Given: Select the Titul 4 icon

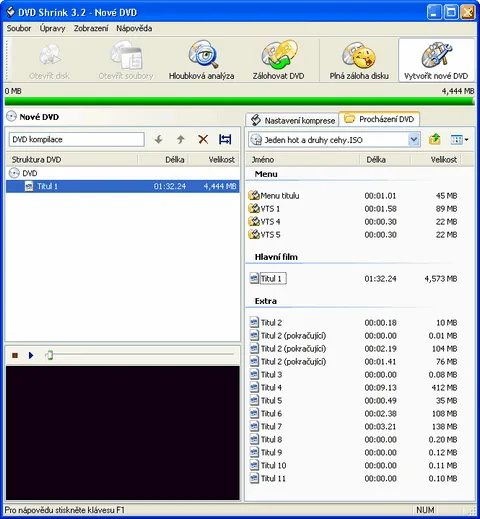Looking at the screenshot, I should coord(254,387).
